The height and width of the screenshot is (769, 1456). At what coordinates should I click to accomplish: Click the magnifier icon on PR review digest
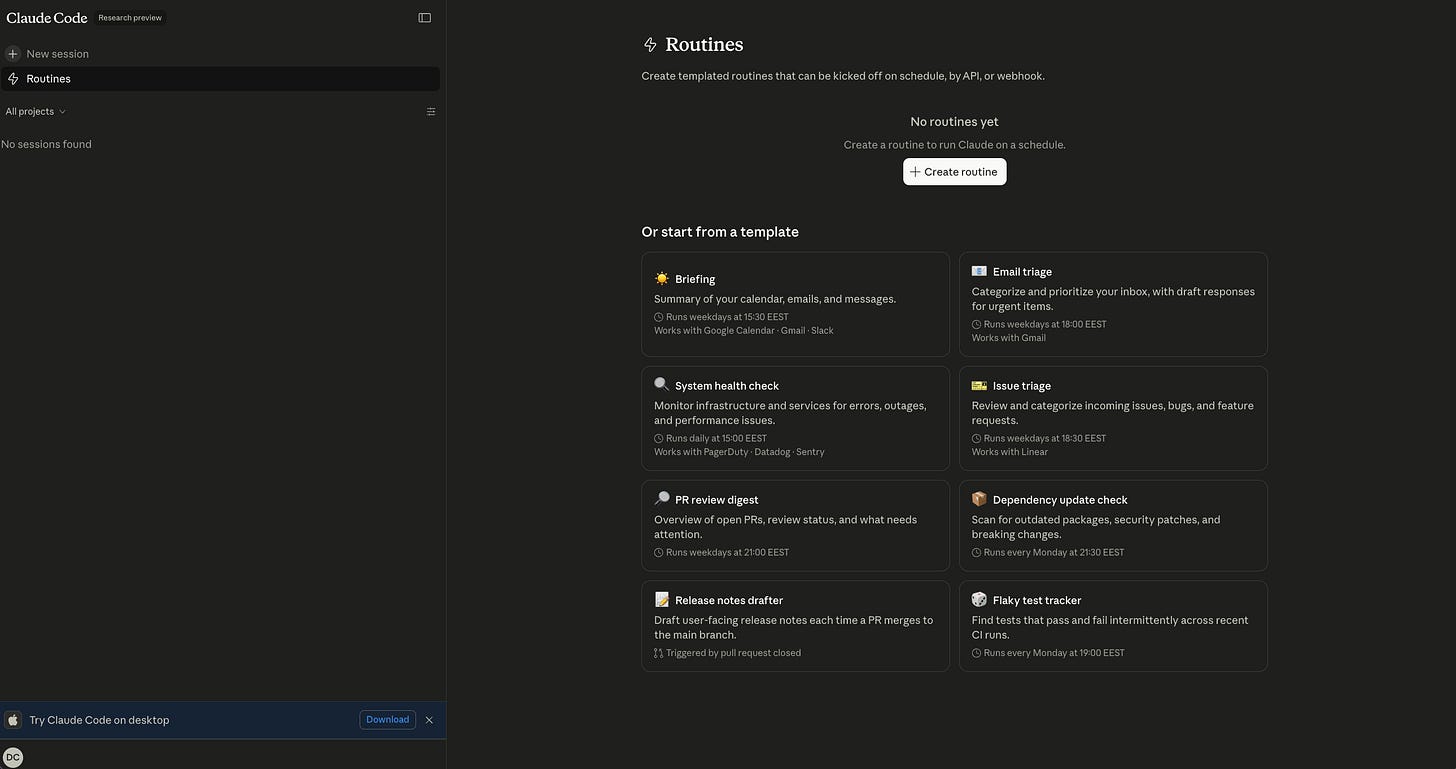(662, 499)
